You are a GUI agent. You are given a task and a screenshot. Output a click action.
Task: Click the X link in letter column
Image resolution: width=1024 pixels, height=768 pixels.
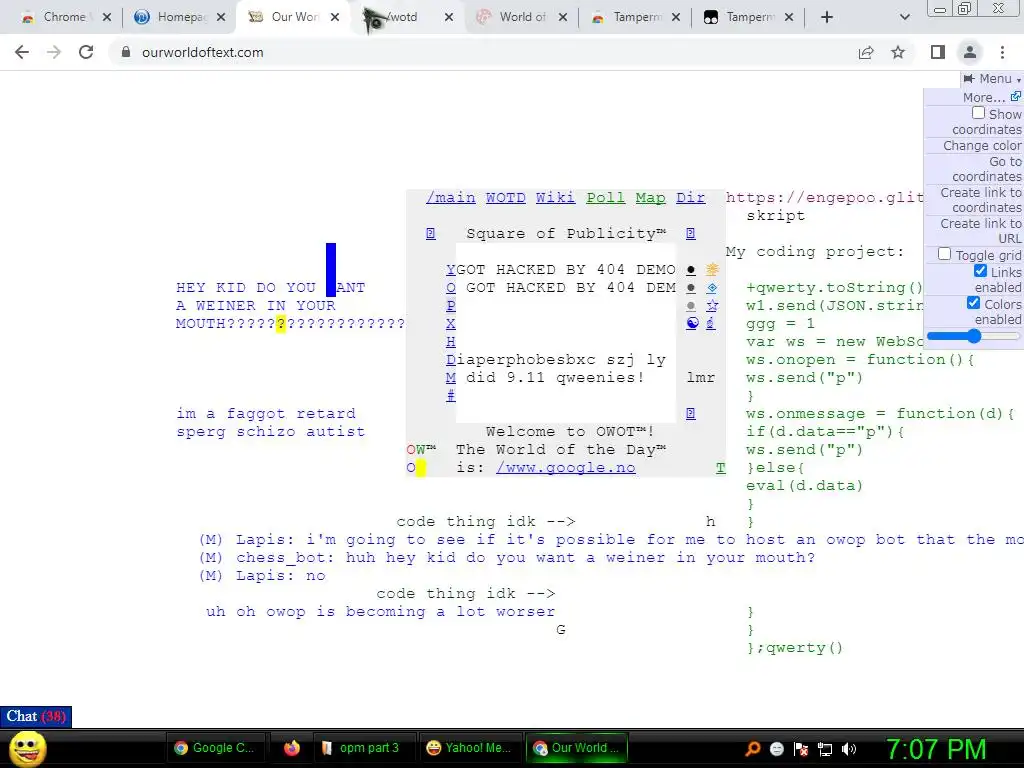tap(451, 324)
